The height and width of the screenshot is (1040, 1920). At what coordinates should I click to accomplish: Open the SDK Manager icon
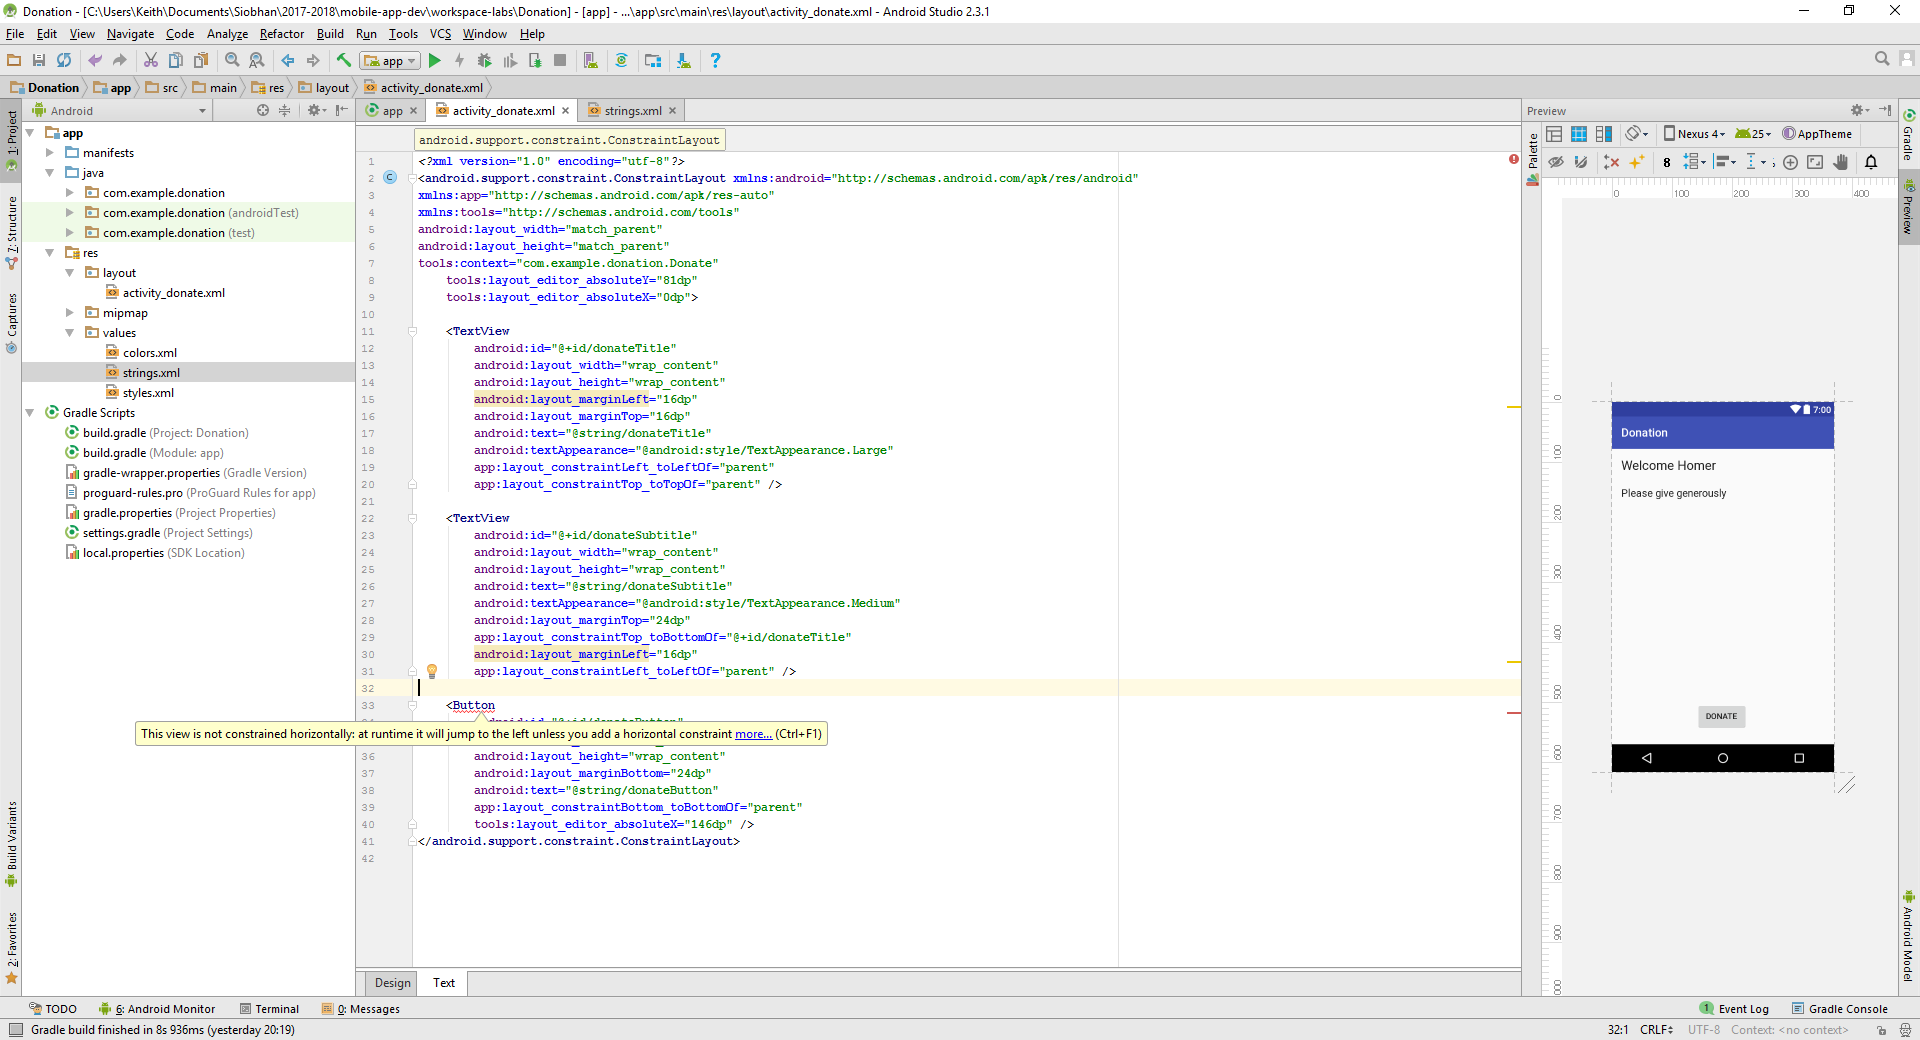tap(684, 60)
